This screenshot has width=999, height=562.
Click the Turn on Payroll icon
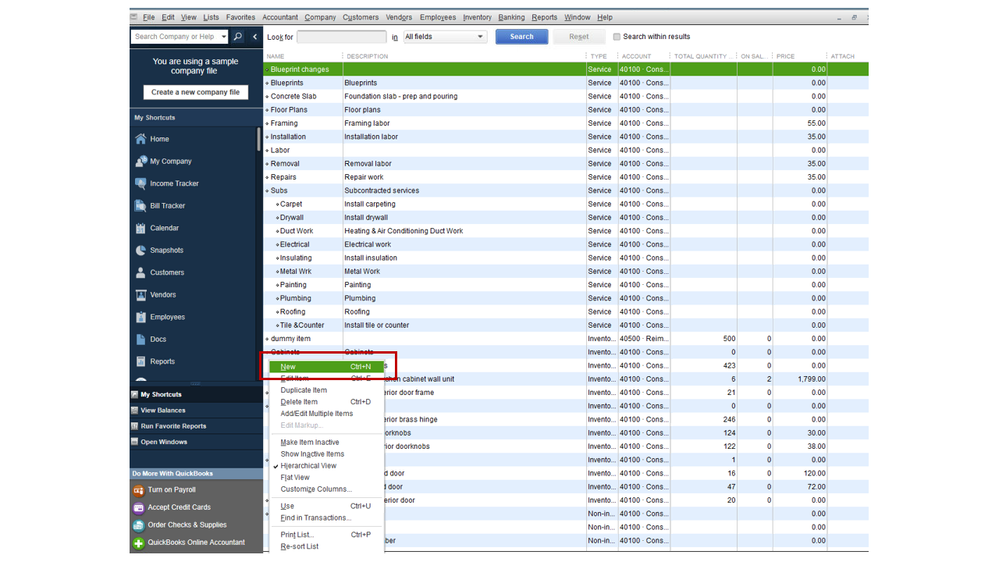pos(138,490)
